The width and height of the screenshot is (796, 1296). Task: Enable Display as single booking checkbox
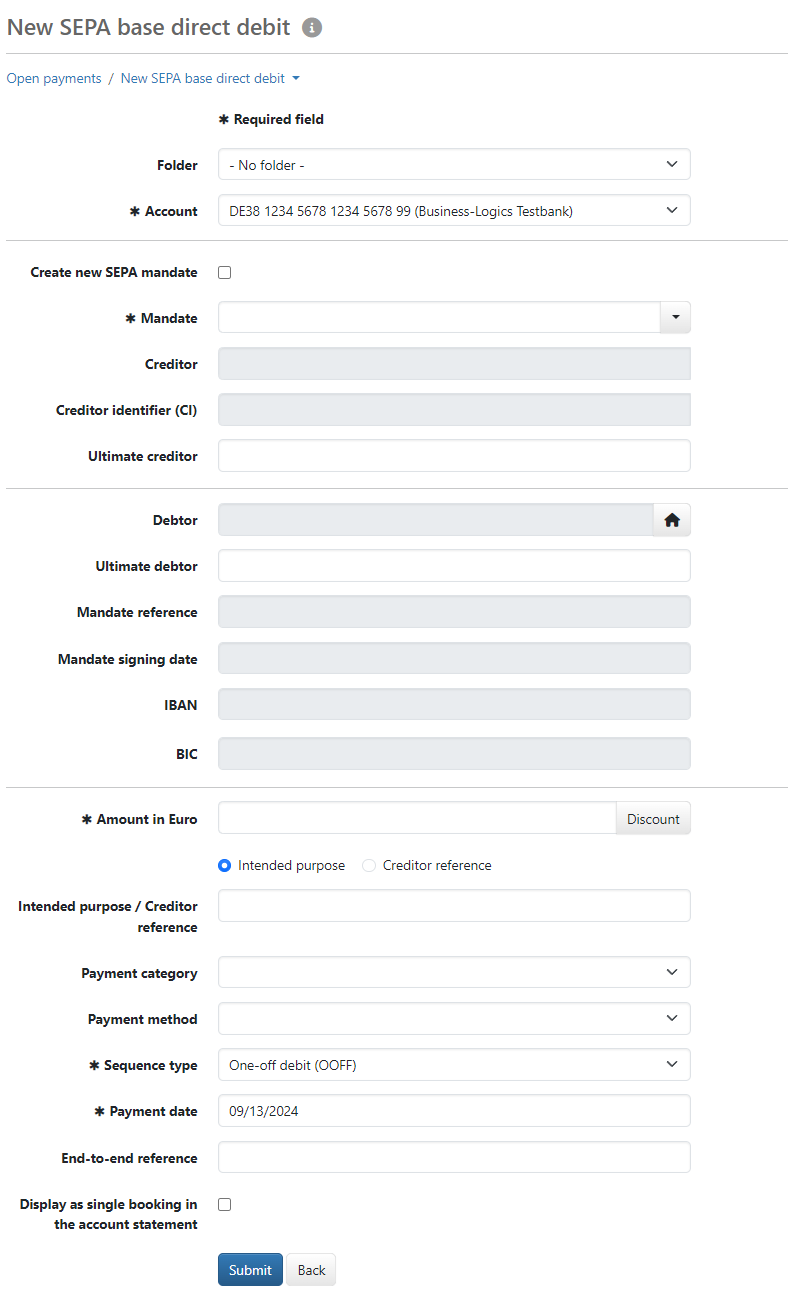(x=225, y=1204)
